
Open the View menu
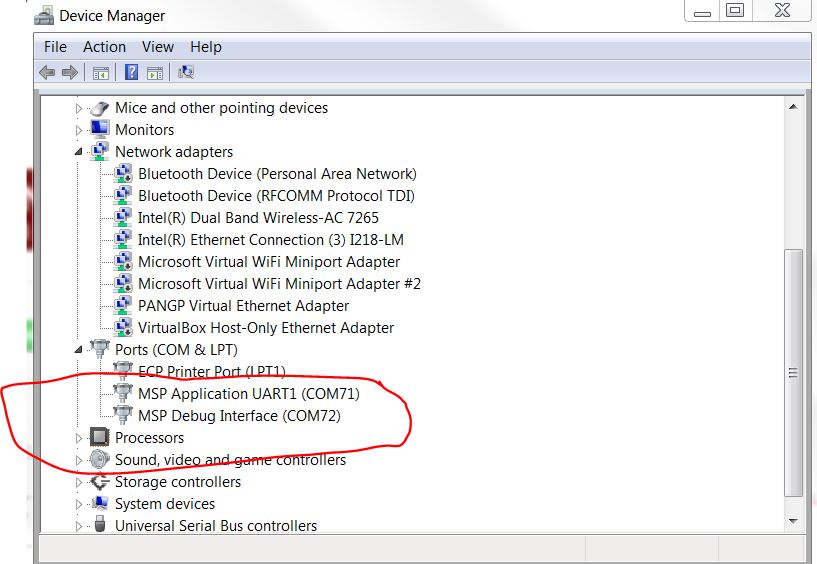[x=158, y=47]
